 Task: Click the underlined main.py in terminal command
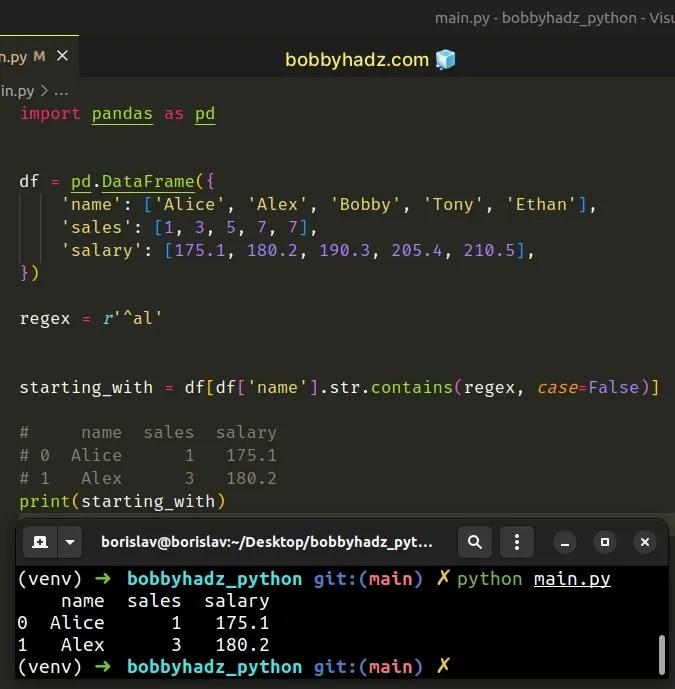[572, 579]
